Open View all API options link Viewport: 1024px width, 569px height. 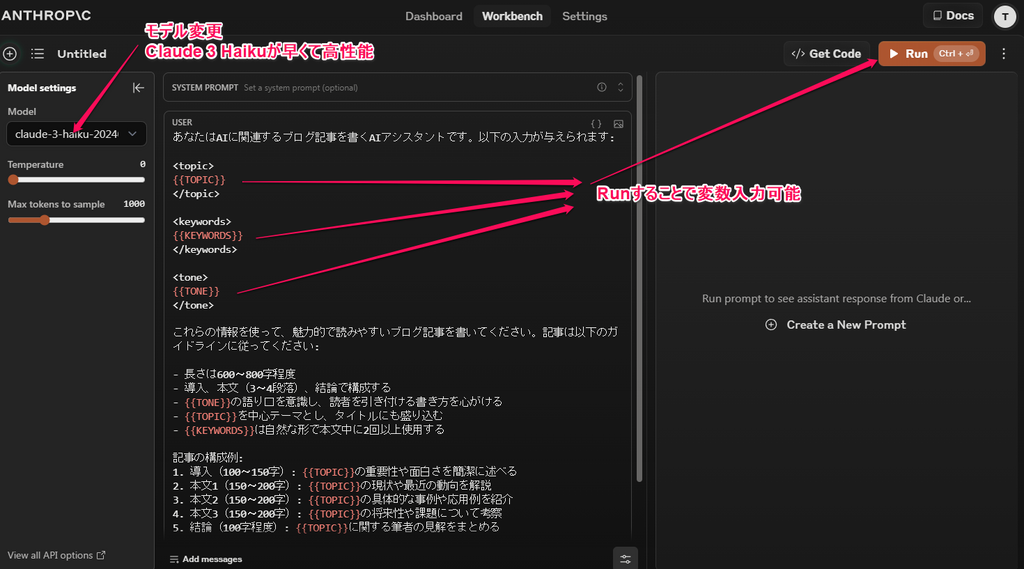[x=56, y=555]
